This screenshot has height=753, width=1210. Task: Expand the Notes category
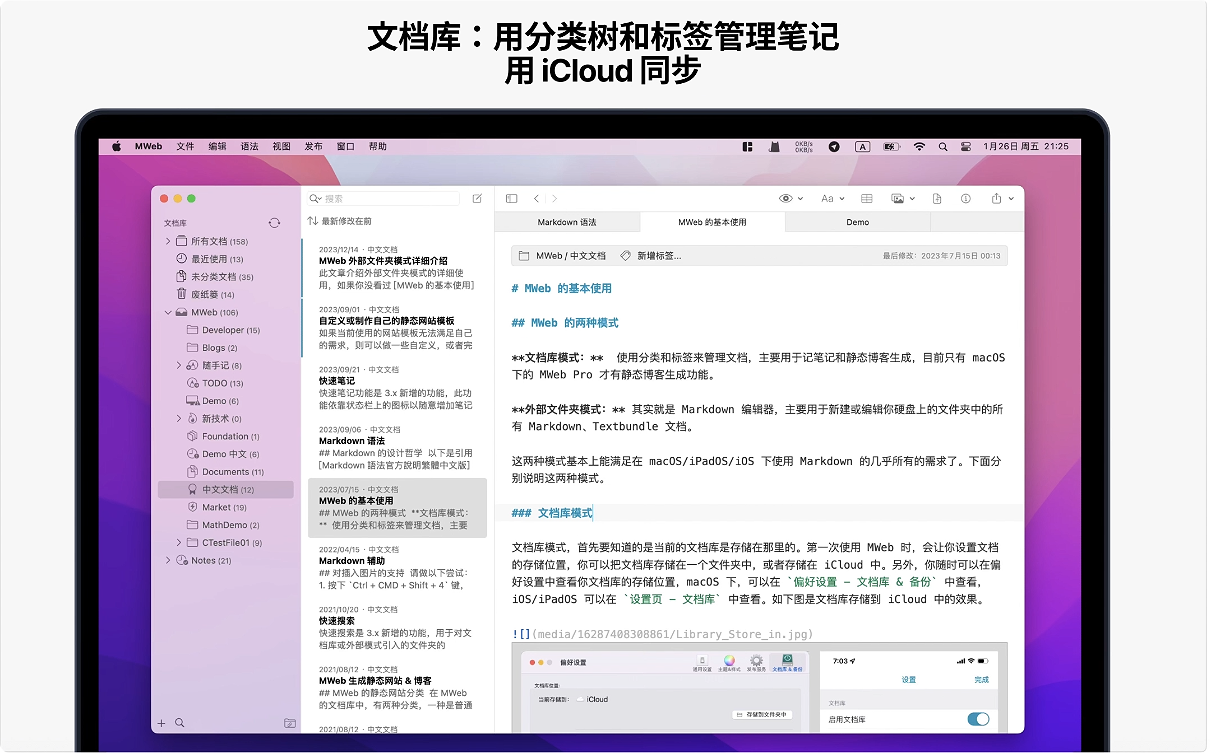167,561
